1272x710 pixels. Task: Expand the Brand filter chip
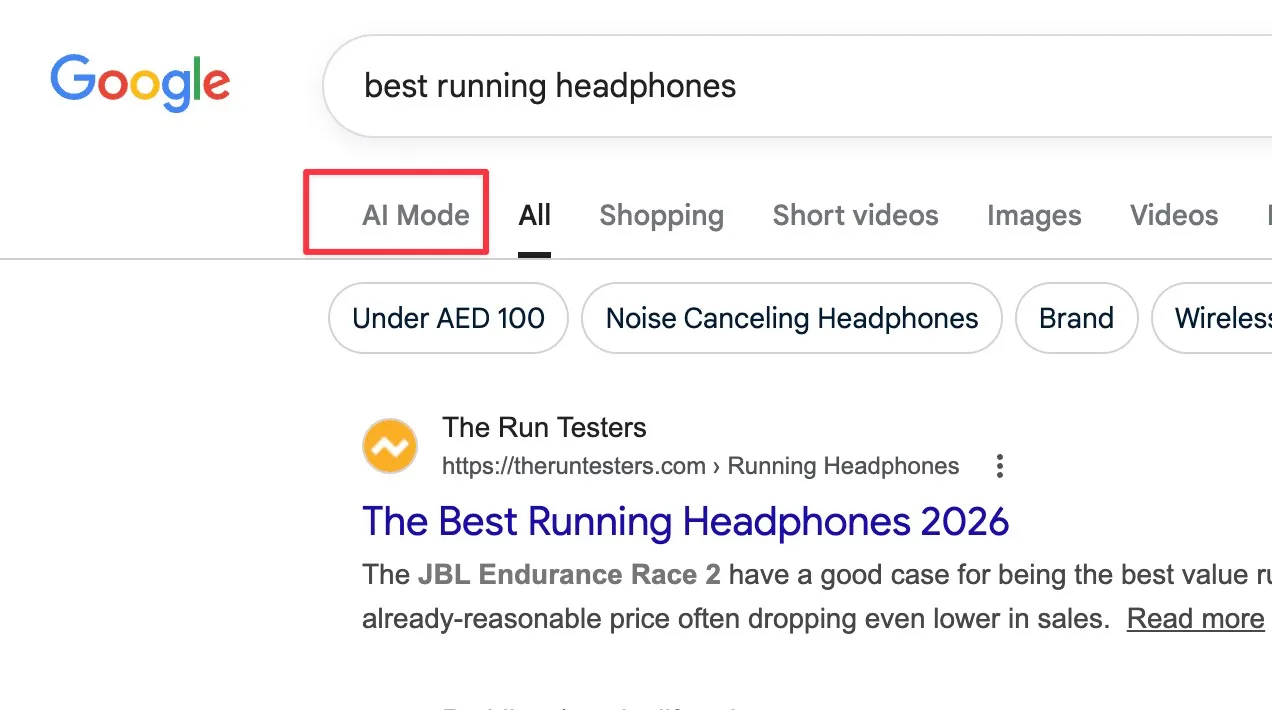tap(1076, 318)
